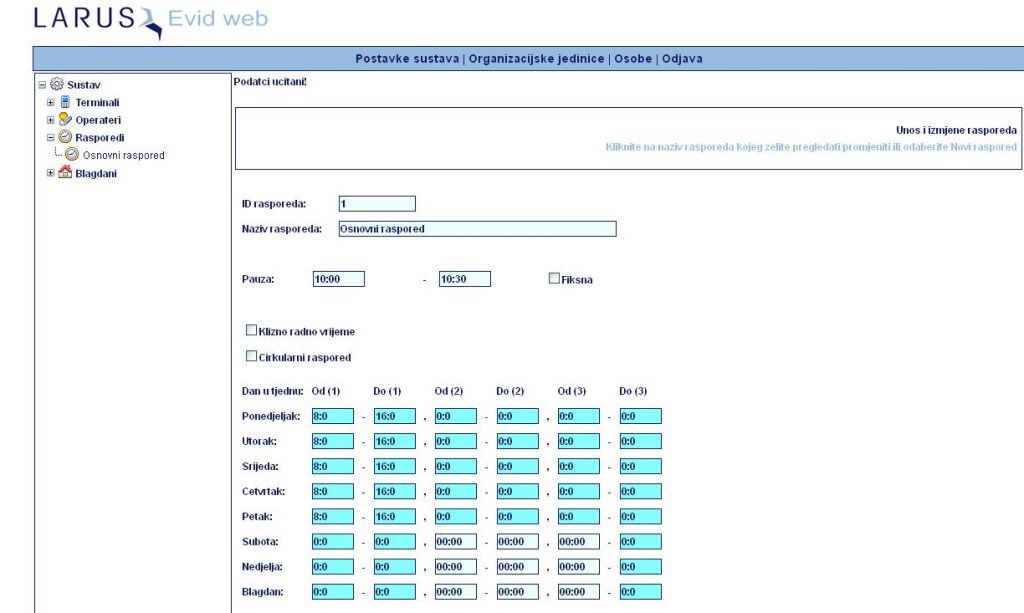Image resolution: width=1024 pixels, height=613 pixels.
Task: Click the Rasporedi clock icon
Action: (66, 137)
